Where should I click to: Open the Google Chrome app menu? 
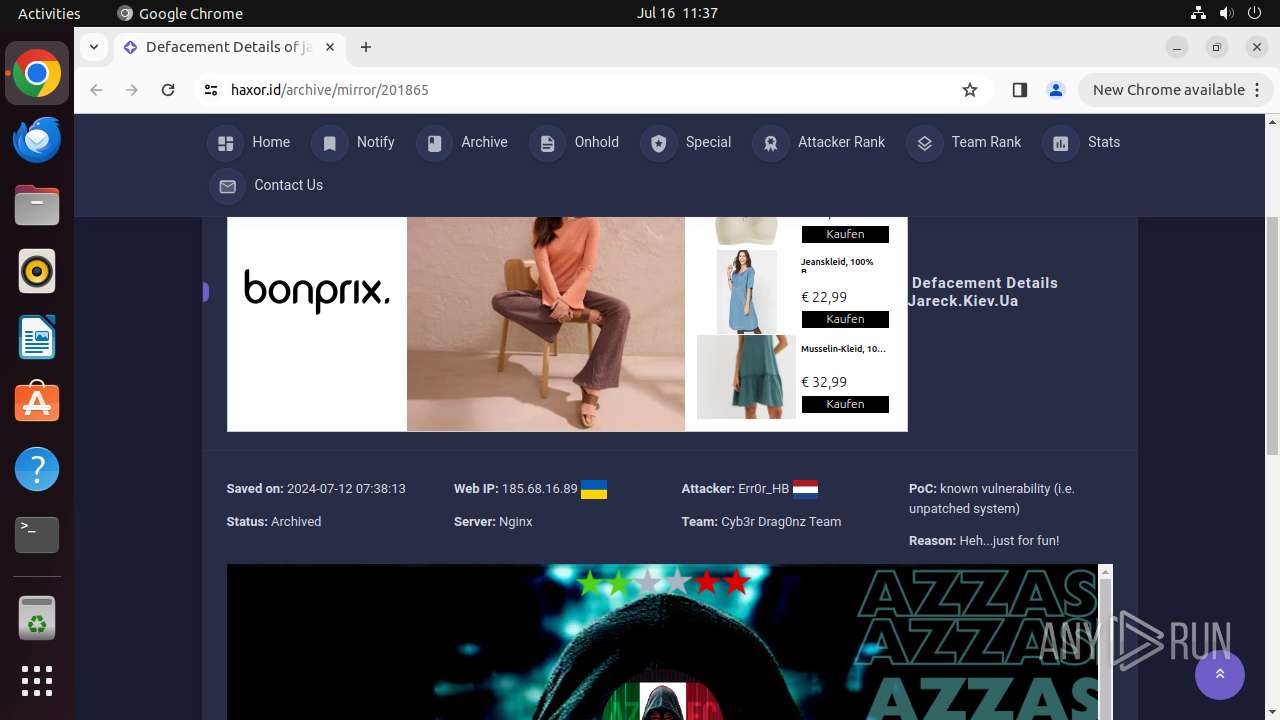pyautogui.click(x=180, y=13)
